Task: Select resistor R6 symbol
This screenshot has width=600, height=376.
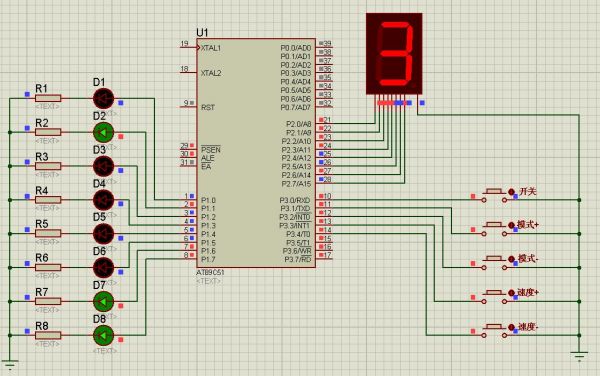Action: click(x=48, y=267)
